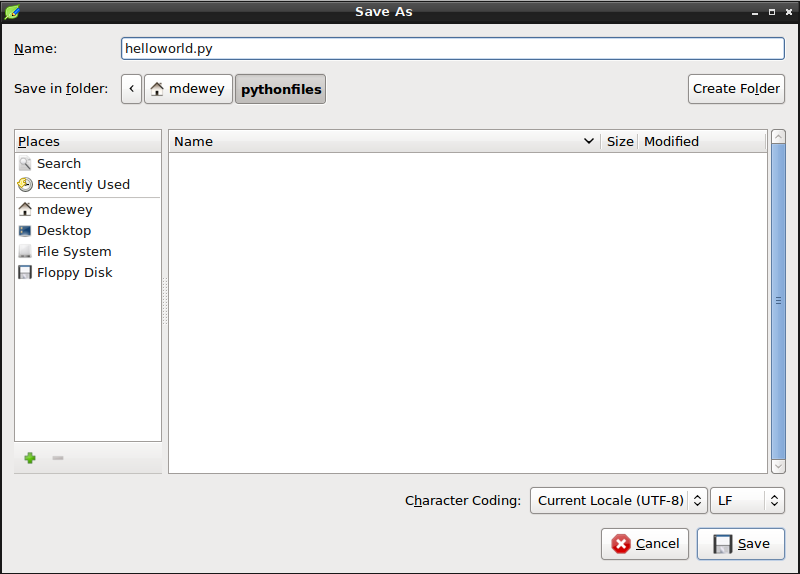Sort files by Modified column
The height and width of the screenshot is (574, 800).
(x=703, y=141)
